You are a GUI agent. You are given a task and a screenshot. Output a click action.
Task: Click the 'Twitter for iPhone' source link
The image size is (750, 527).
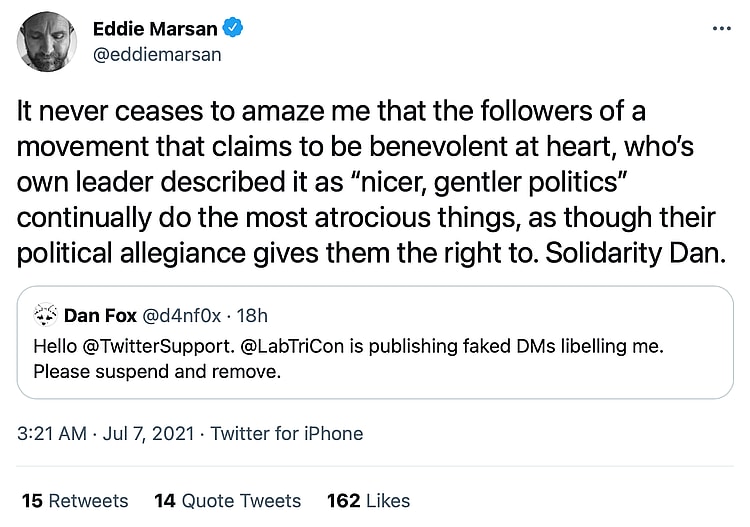tap(287, 433)
